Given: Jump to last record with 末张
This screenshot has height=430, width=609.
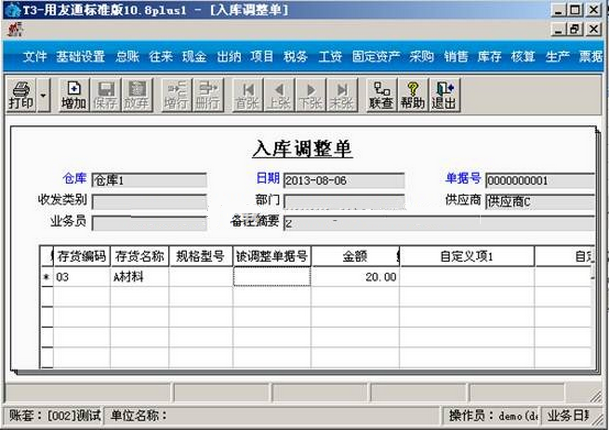Looking at the screenshot, I should (343, 94).
